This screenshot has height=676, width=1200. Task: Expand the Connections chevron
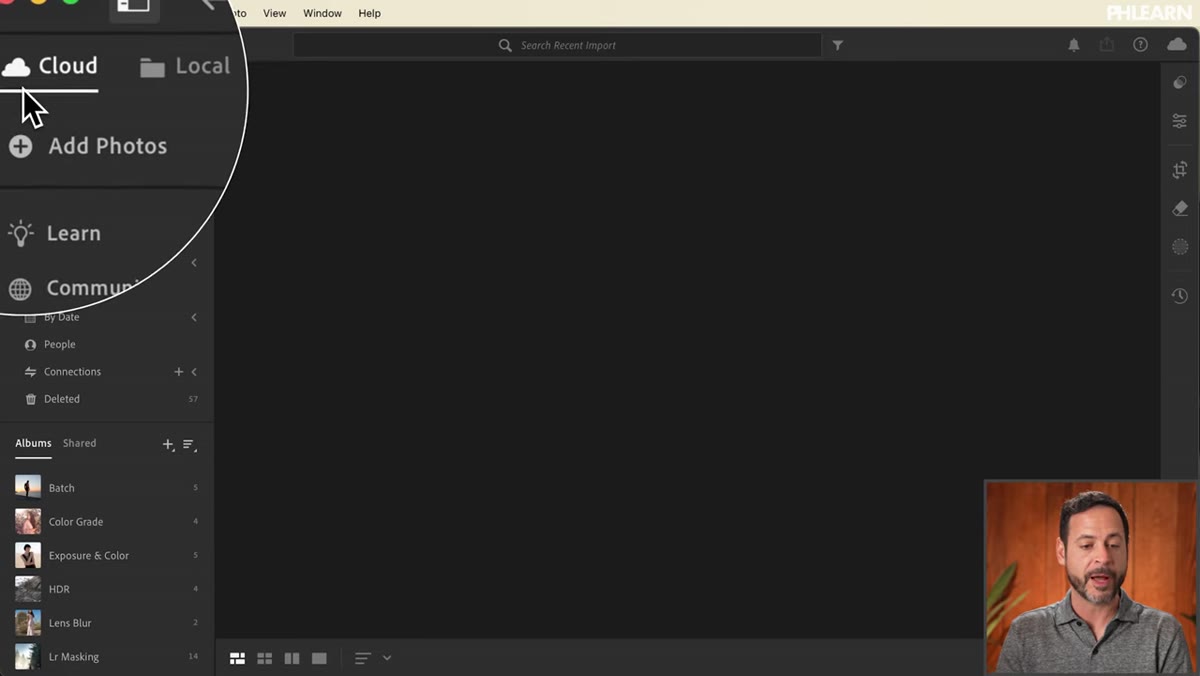pos(194,371)
